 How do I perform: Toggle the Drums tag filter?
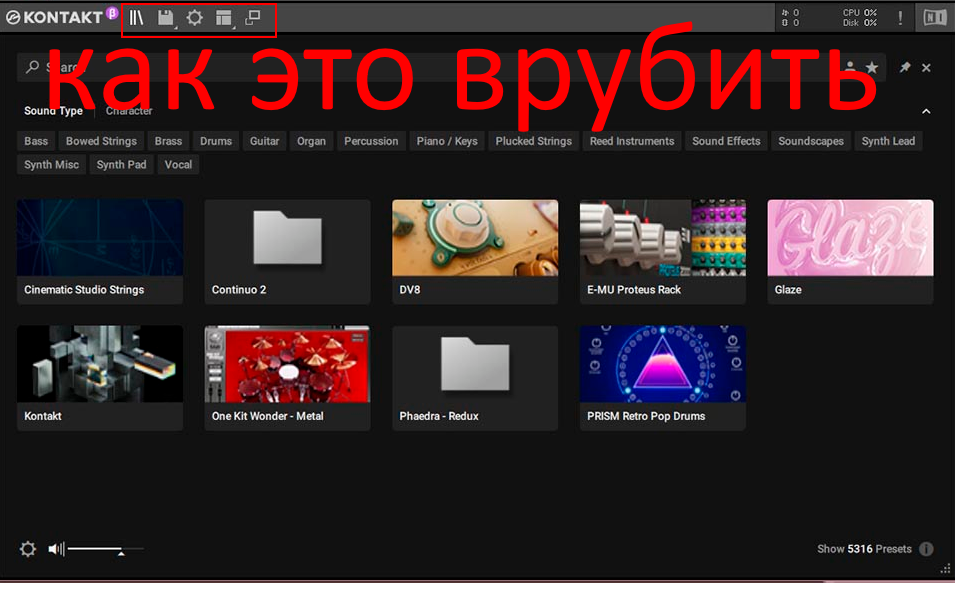pyautogui.click(x=215, y=141)
